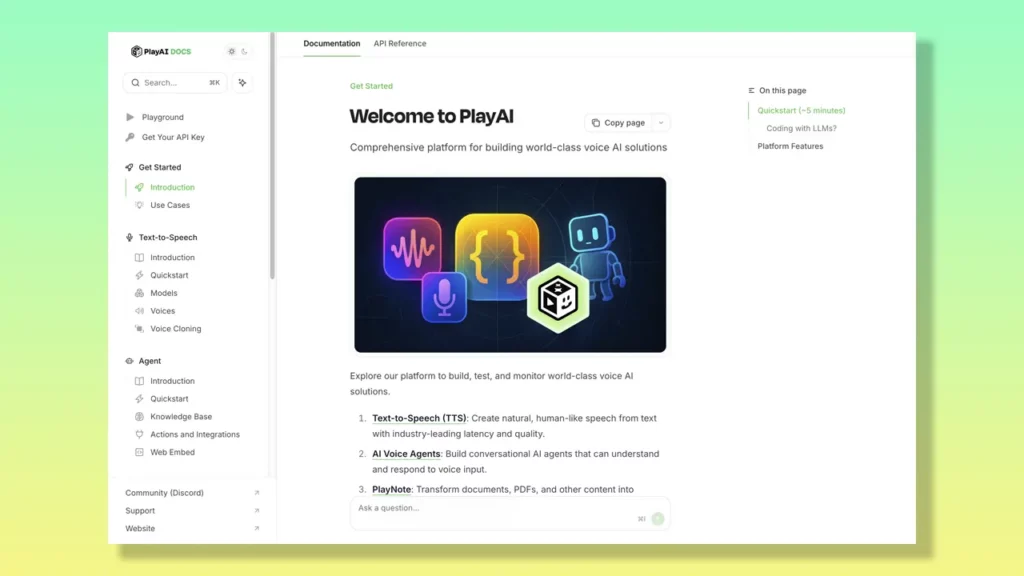Open the AI assistant sparkle icon beside search
The image size is (1024, 576).
tap(242, 83)
